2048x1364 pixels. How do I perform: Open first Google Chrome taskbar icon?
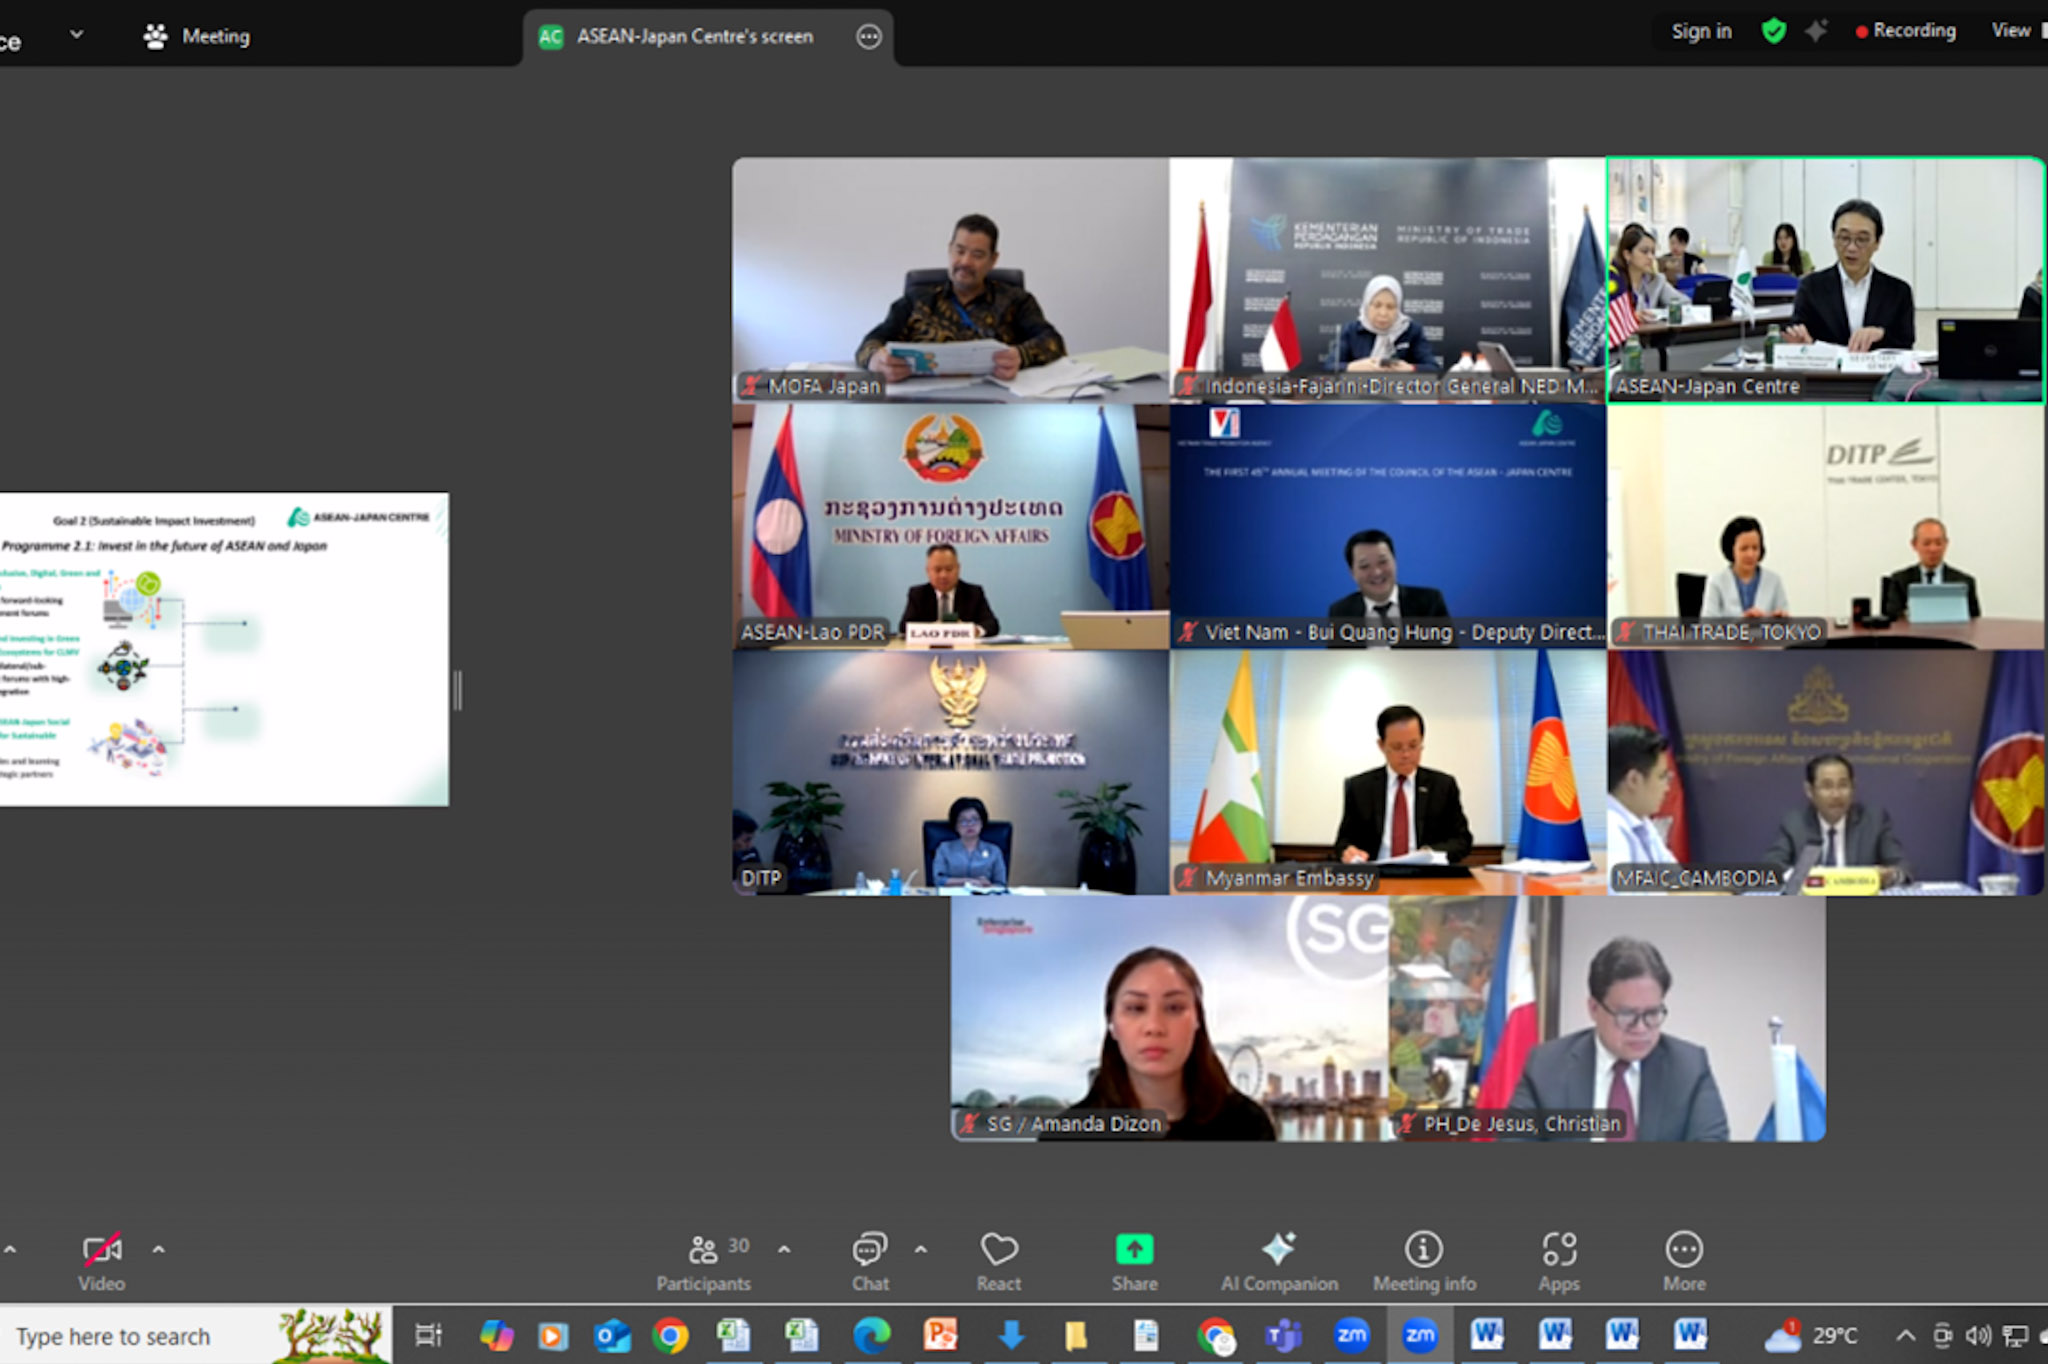(x=670, y=1335)
